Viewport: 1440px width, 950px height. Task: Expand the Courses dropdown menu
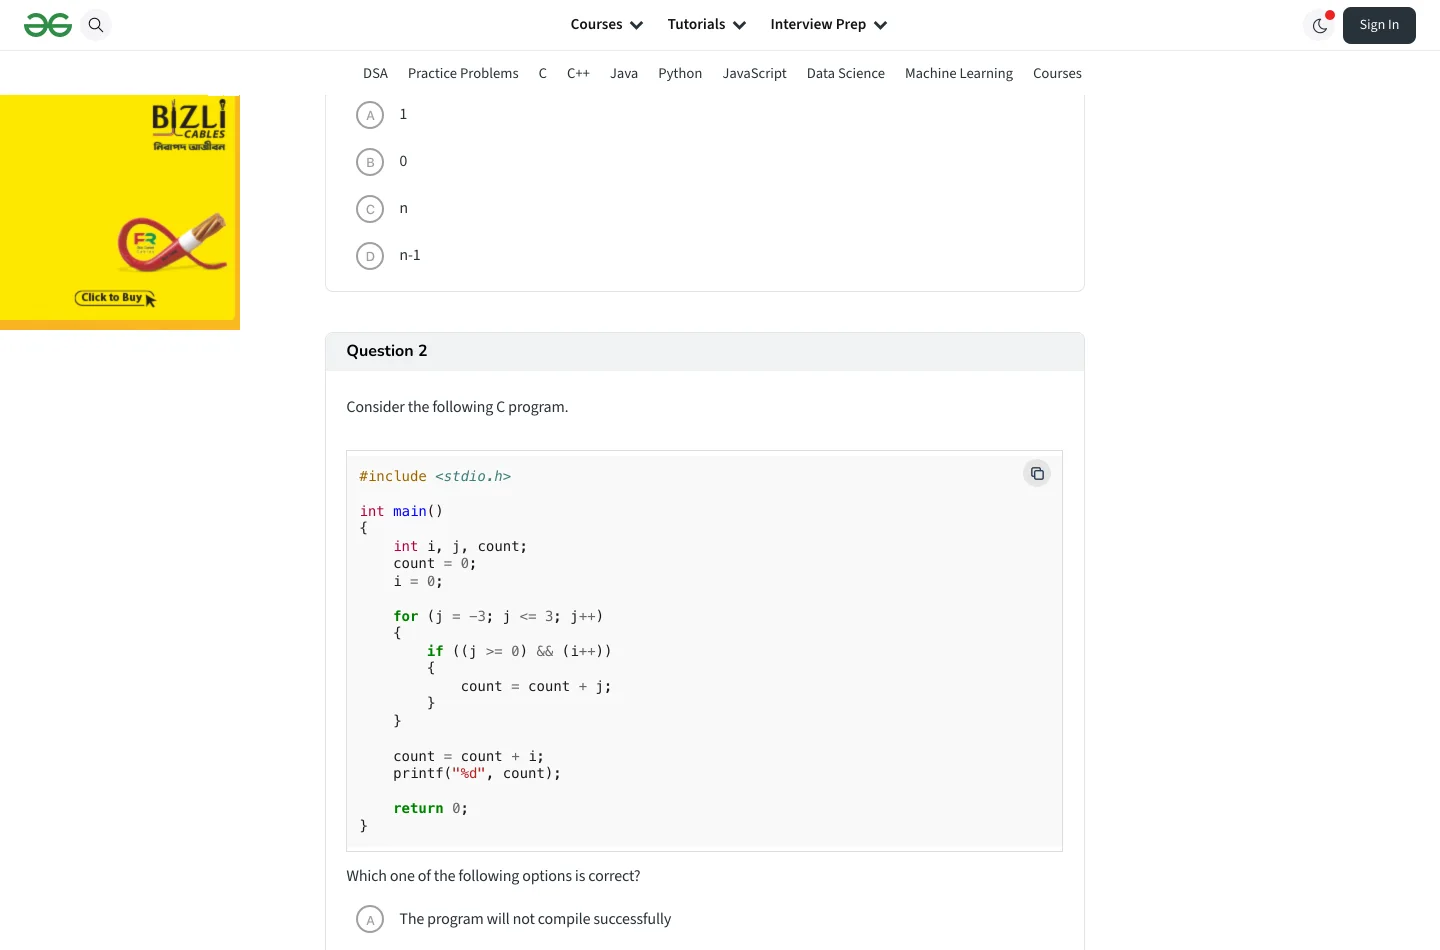[x=607, y=25]
